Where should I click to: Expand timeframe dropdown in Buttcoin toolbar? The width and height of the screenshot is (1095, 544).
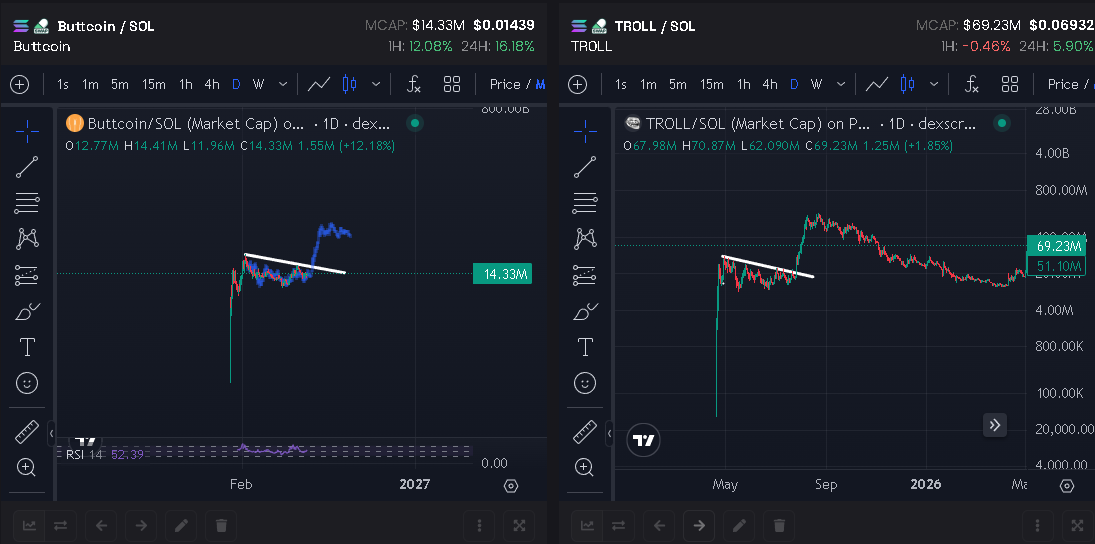point(283,84)
